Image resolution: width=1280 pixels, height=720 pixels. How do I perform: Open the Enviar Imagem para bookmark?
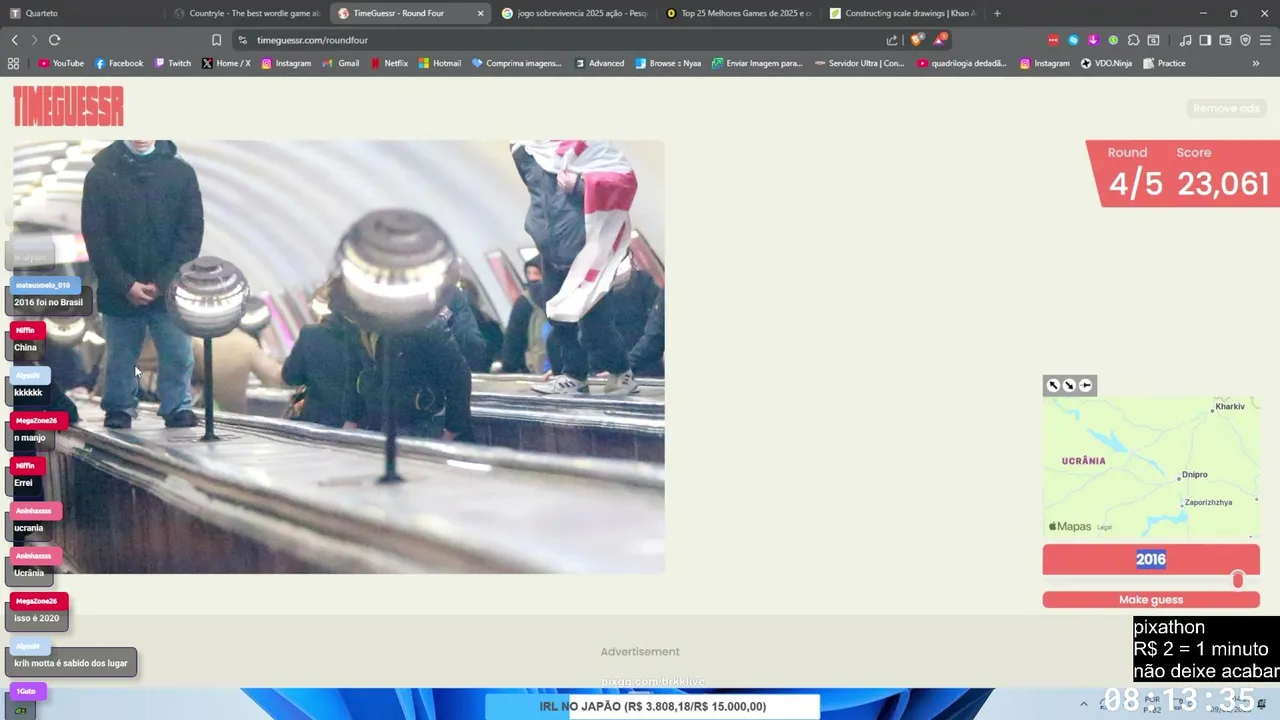(x=757, y=63)
